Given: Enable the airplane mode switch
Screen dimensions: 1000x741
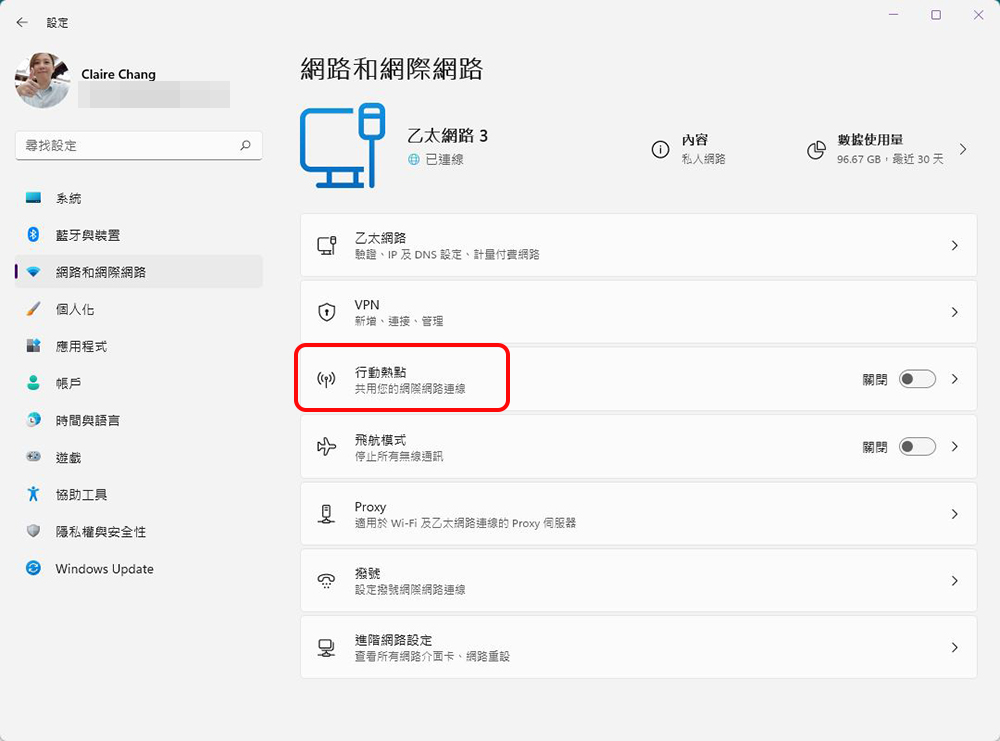Looking at the screenshot, I should click(917, 447).
